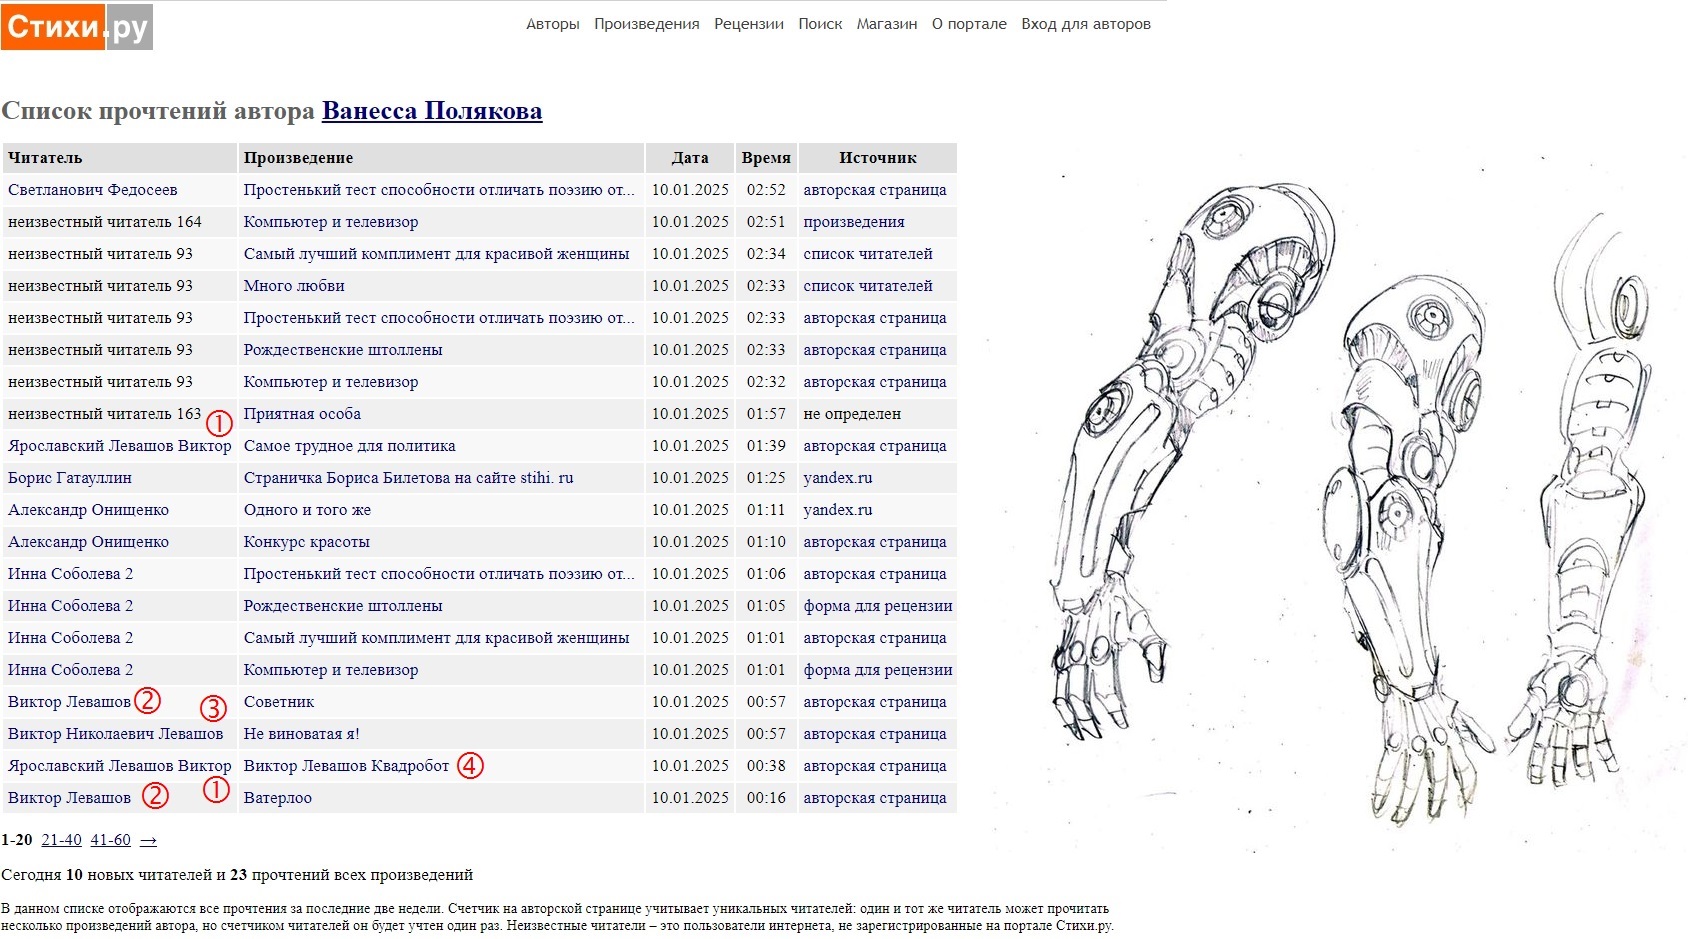
Task: Open the work Много любви
Action: (x=294, y=286)
